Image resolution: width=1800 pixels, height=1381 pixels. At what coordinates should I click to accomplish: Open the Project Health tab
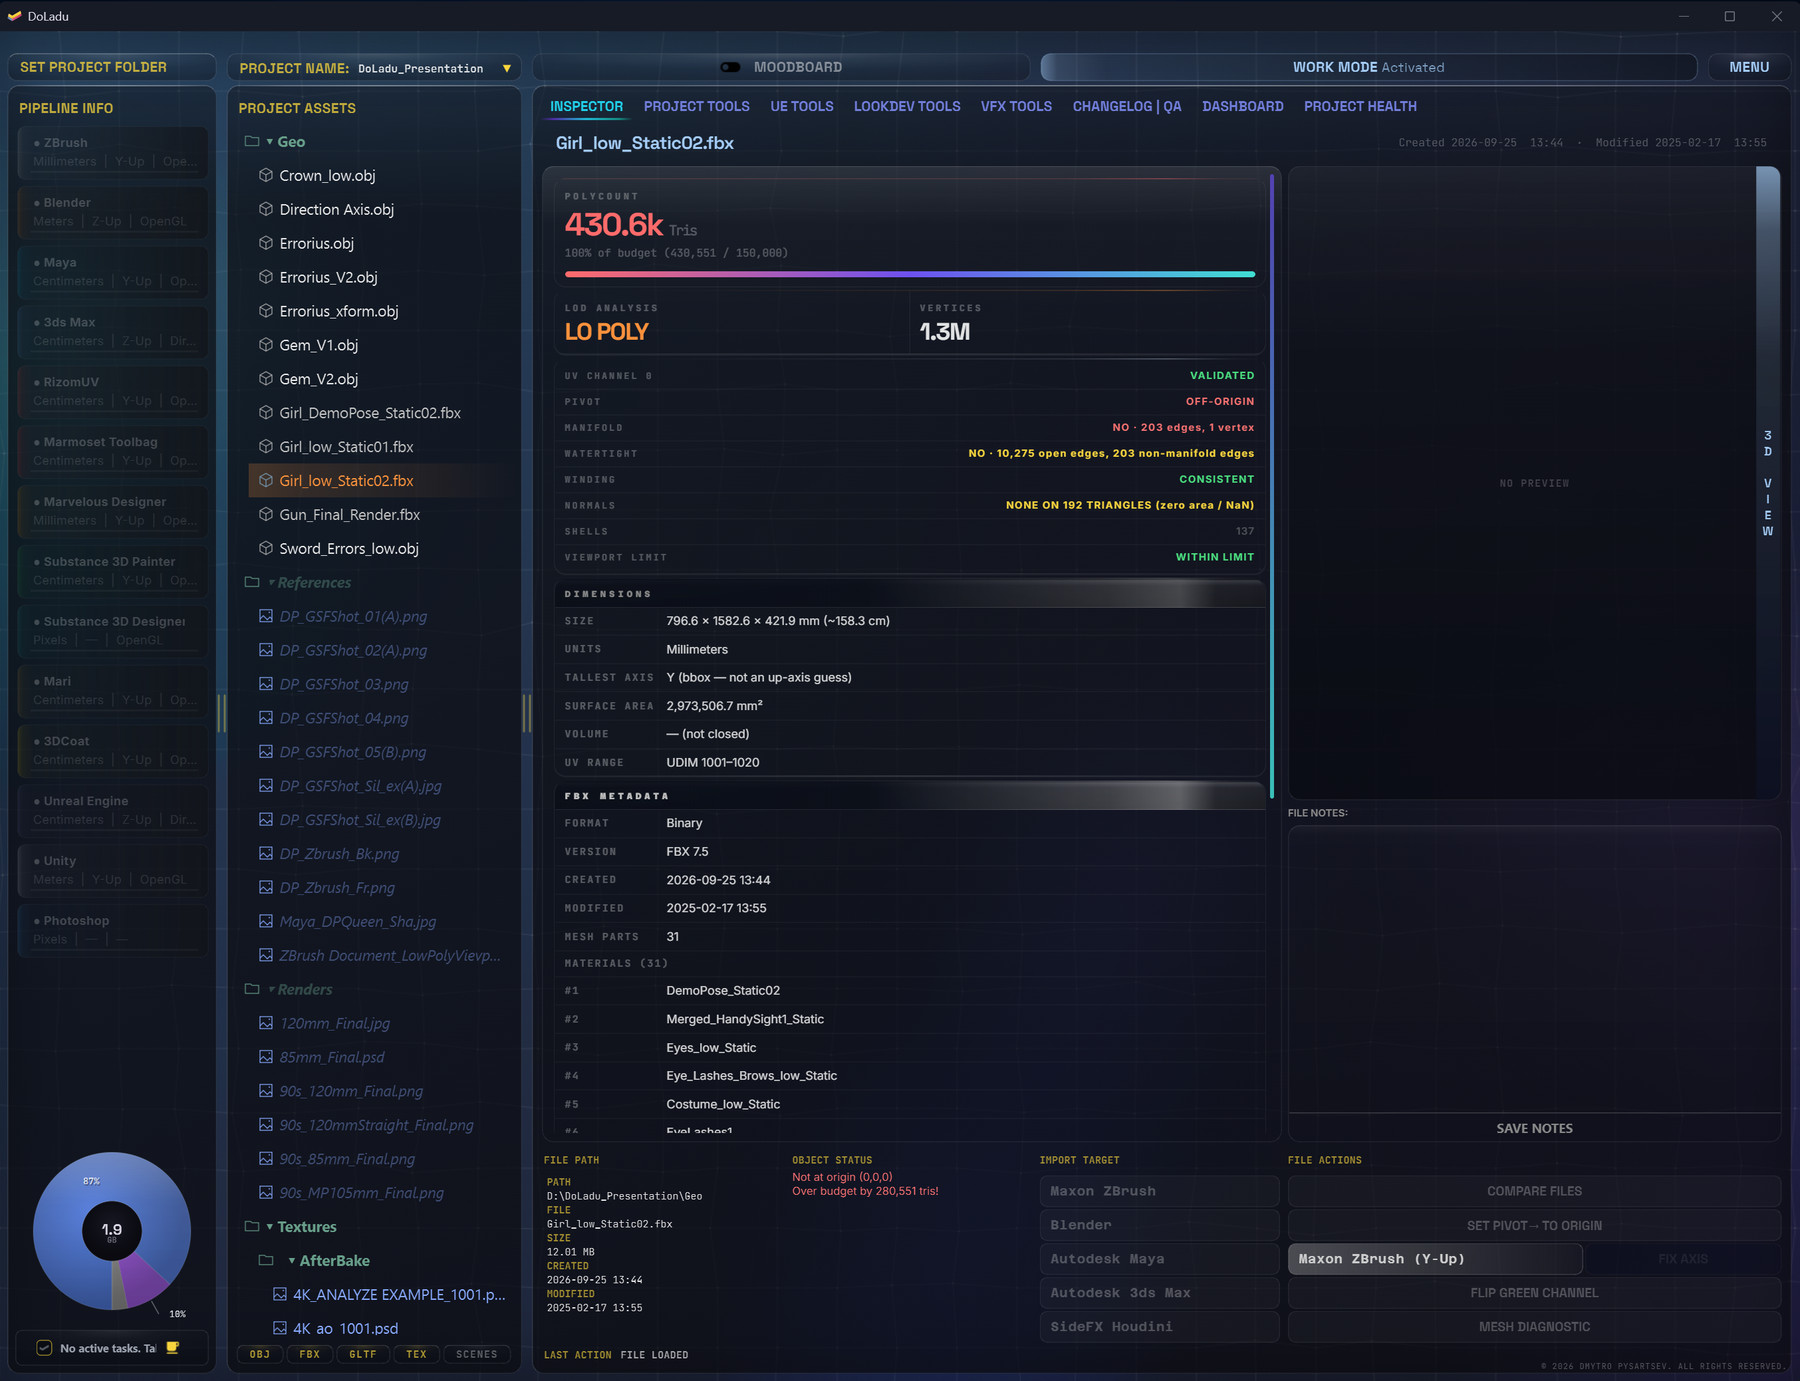pyautogui.click(x=1360, y=106)
